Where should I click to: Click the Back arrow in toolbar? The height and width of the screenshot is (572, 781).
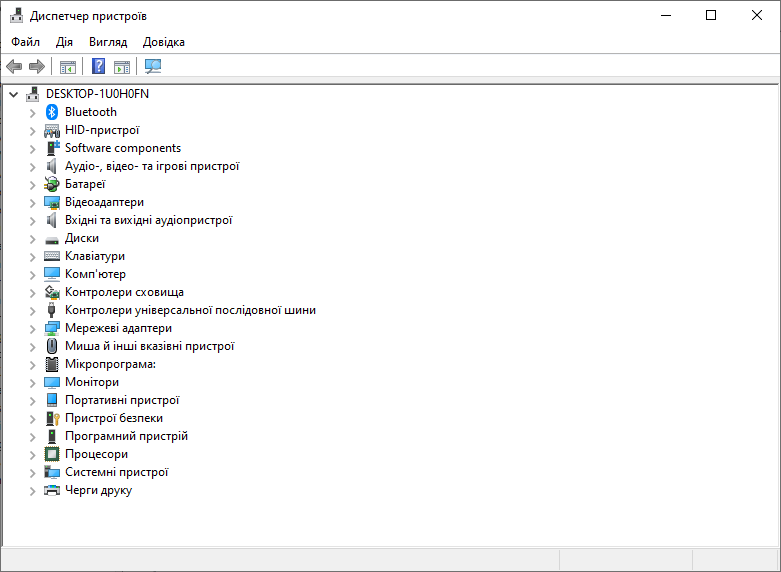point(14,66)
